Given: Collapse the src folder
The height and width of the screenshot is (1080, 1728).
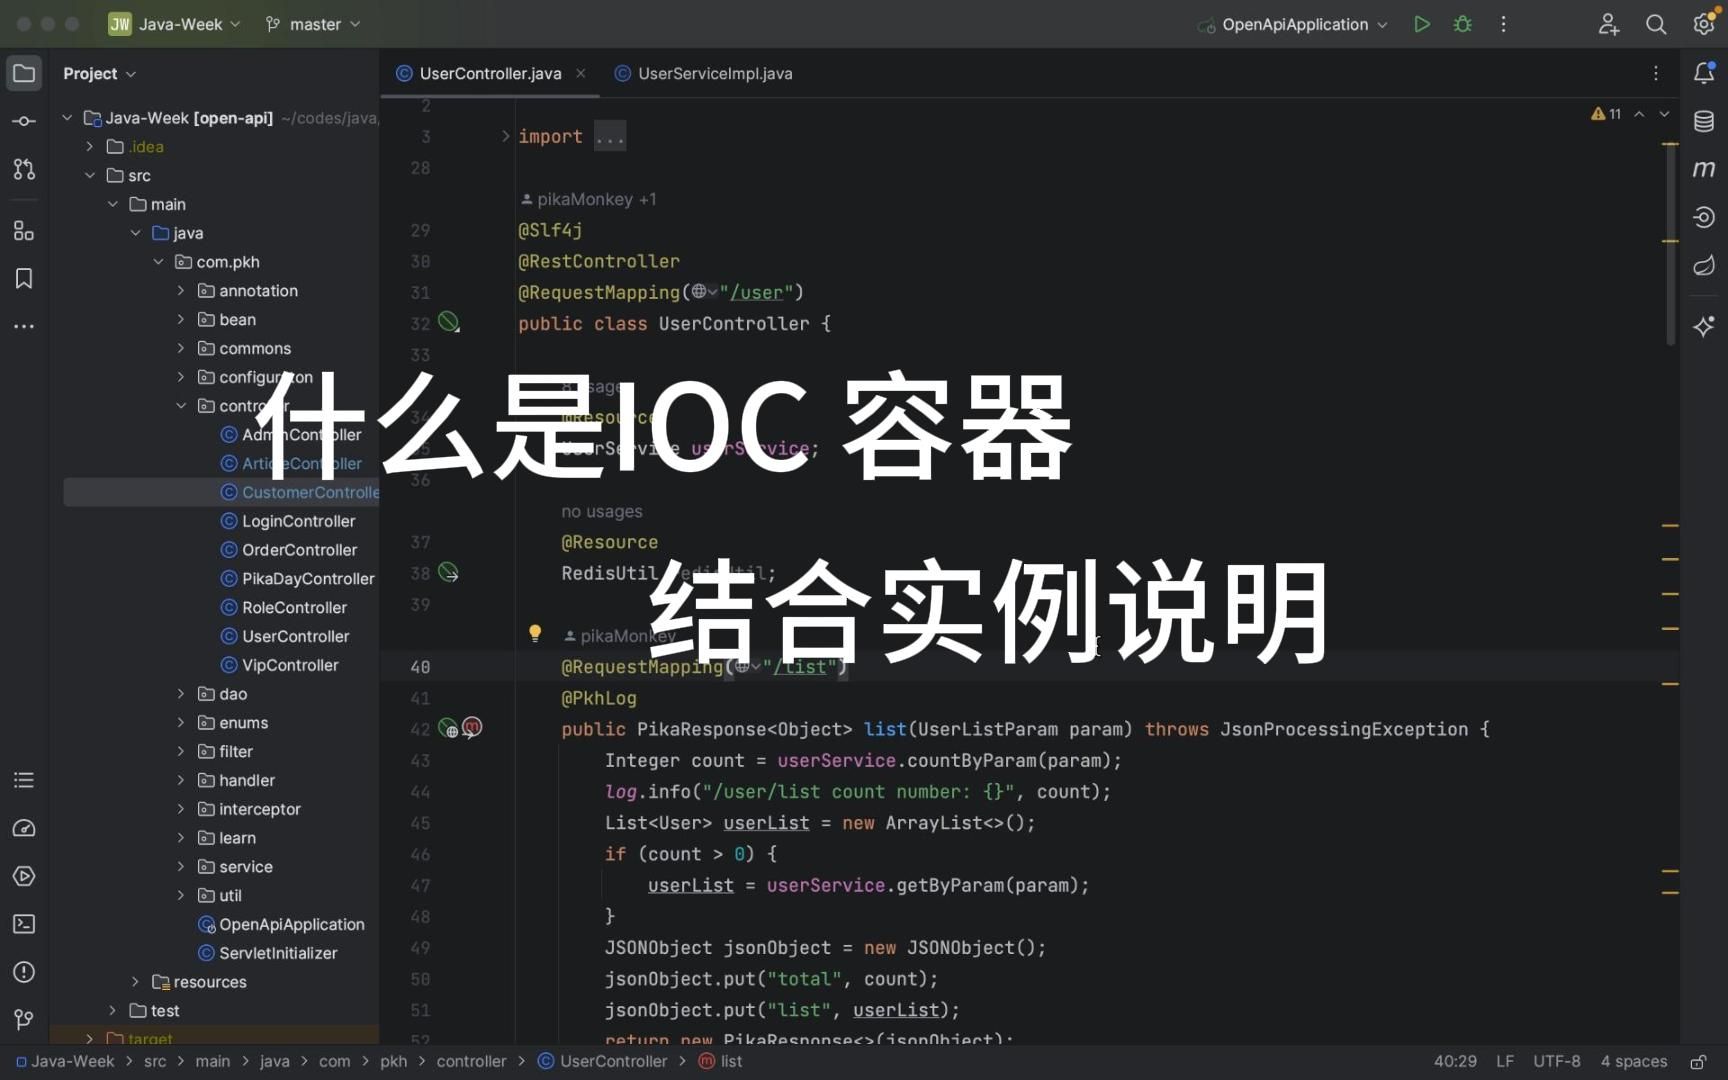Looking at the screenshot, I should [90, 175].
